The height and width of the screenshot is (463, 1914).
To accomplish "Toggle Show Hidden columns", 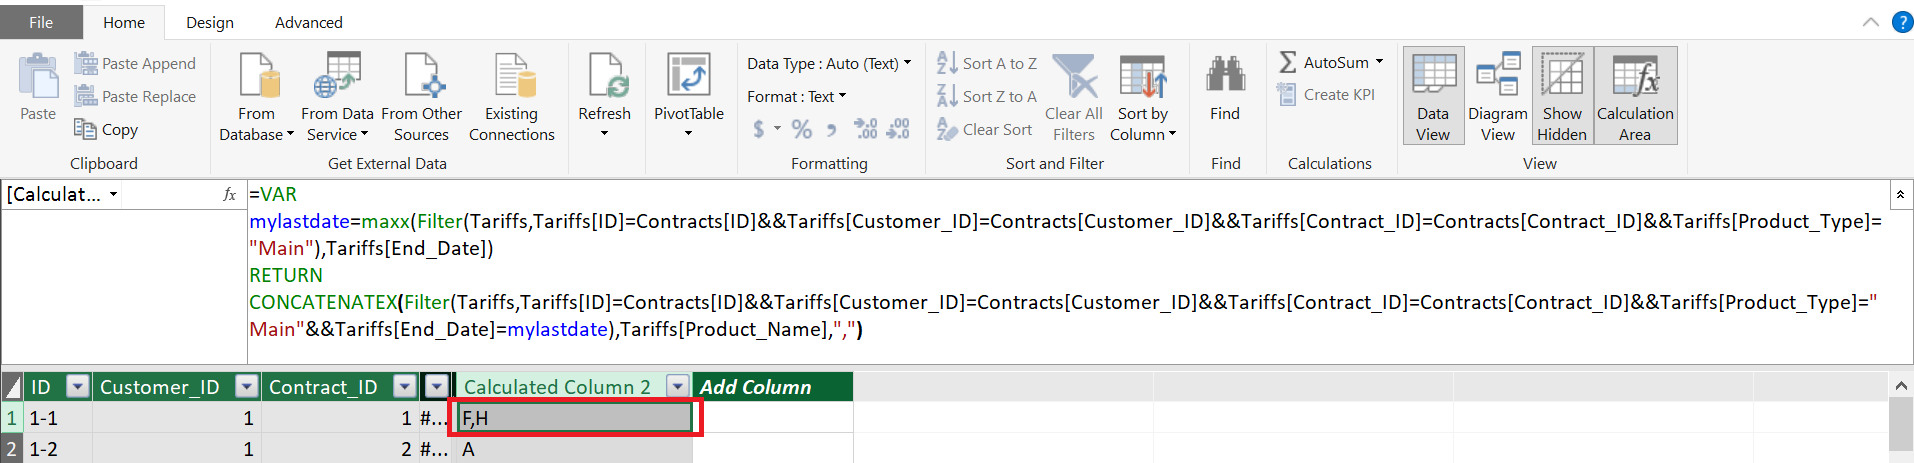I will [1562, 96].
